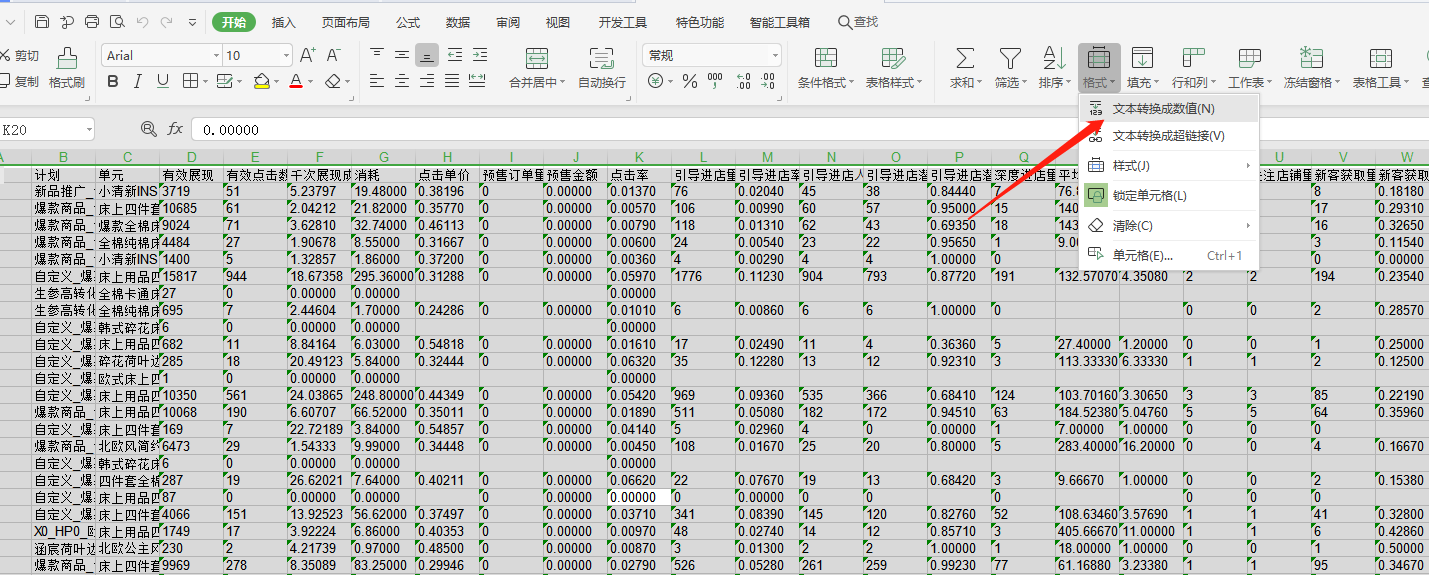This screenshot has width=1429, height=575.
Task: Apply percent style format
Action: click(x=690, y=82)
